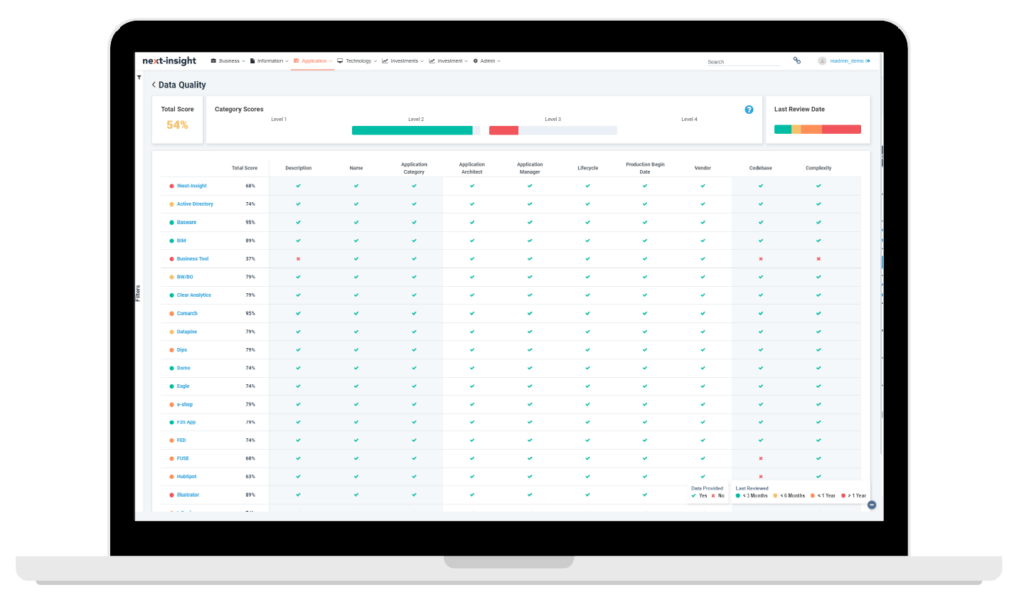Click the Application Architect column header
Image resolution: width=1024 pixels, height=607 pixels.
[x=472, y=168]
